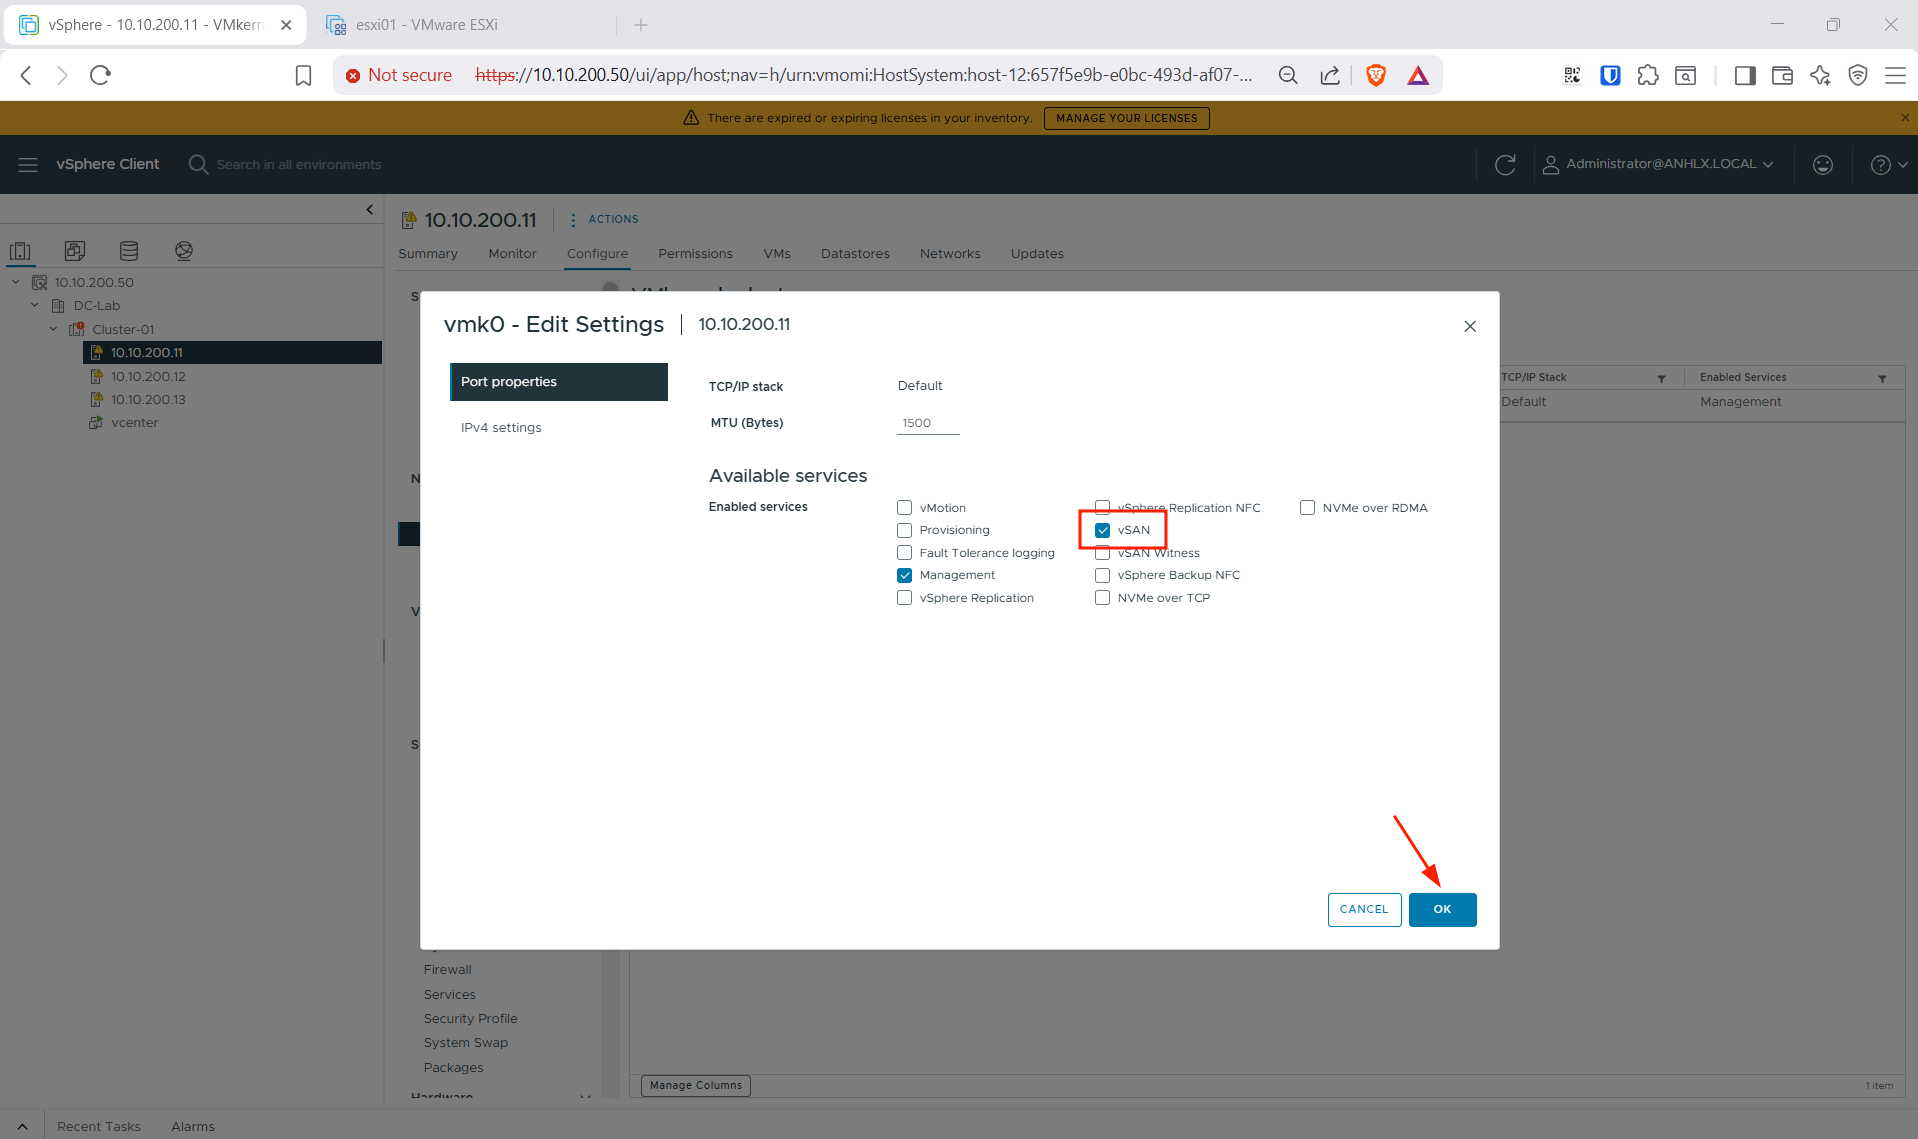Open the extensions puzzle icon

click(1648, 75)
